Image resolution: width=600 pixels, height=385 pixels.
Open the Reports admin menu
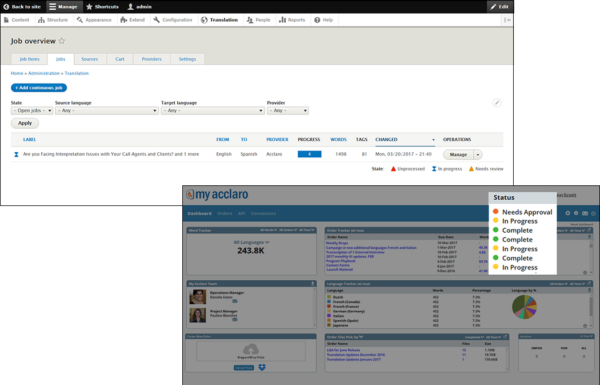tap(292, 20)
